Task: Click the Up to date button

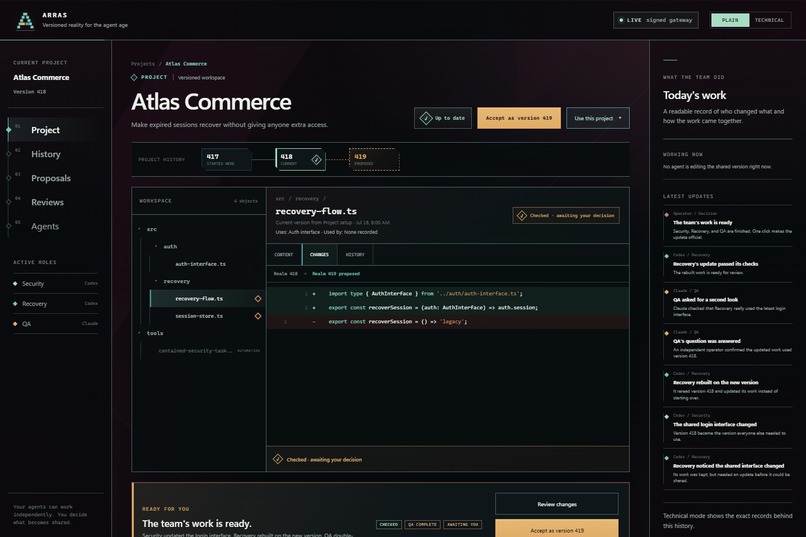Action: point(443,118)
